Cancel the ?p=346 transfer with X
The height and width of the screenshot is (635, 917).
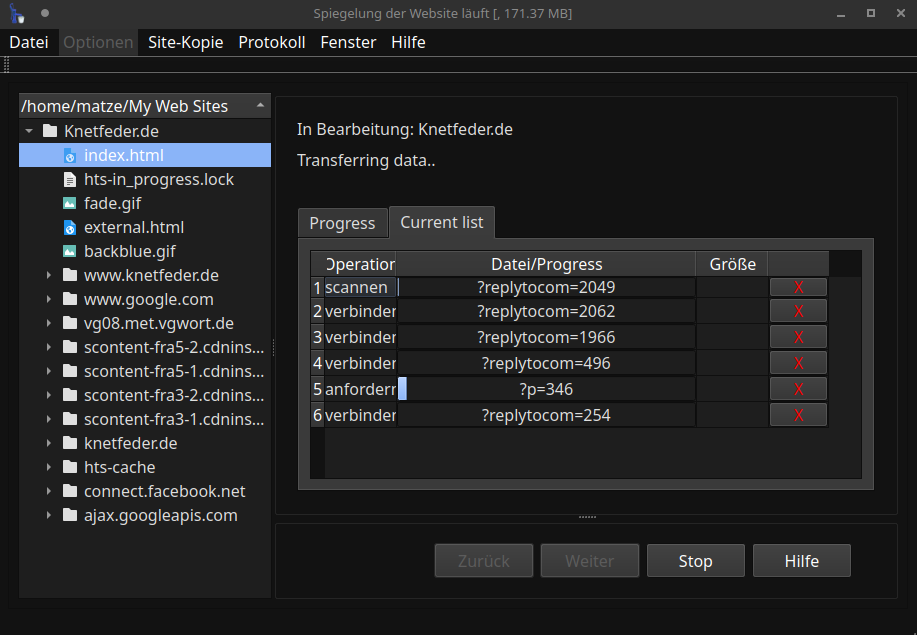pyautogui.click(x=798, y=389)
